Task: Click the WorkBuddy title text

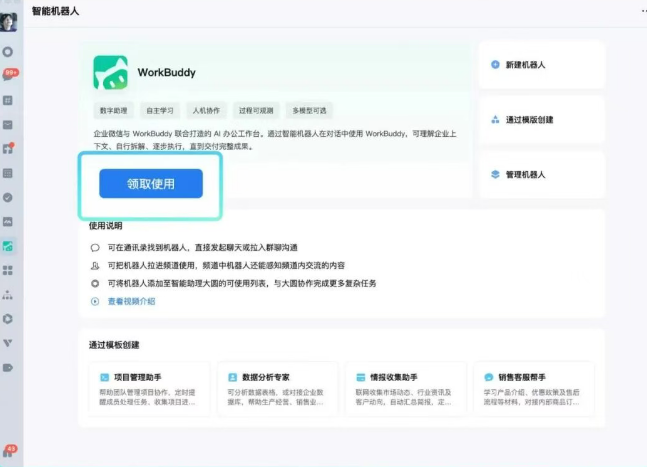Action: 167,73
